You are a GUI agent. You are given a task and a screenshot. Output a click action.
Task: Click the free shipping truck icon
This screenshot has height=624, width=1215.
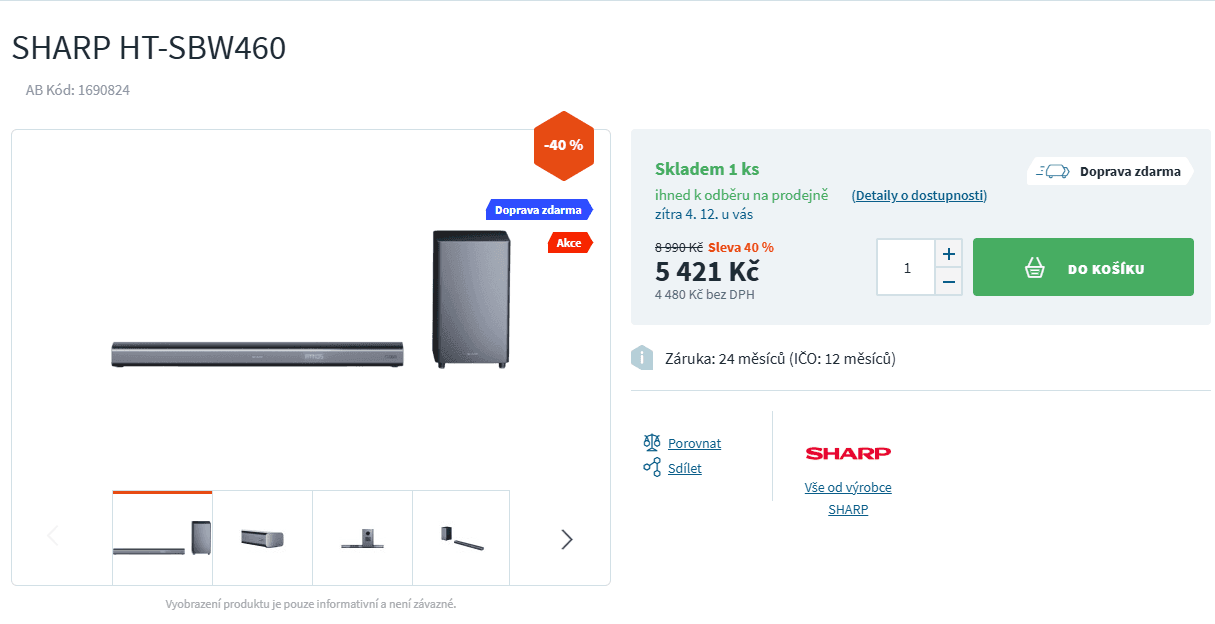[x=1053, y=171]
